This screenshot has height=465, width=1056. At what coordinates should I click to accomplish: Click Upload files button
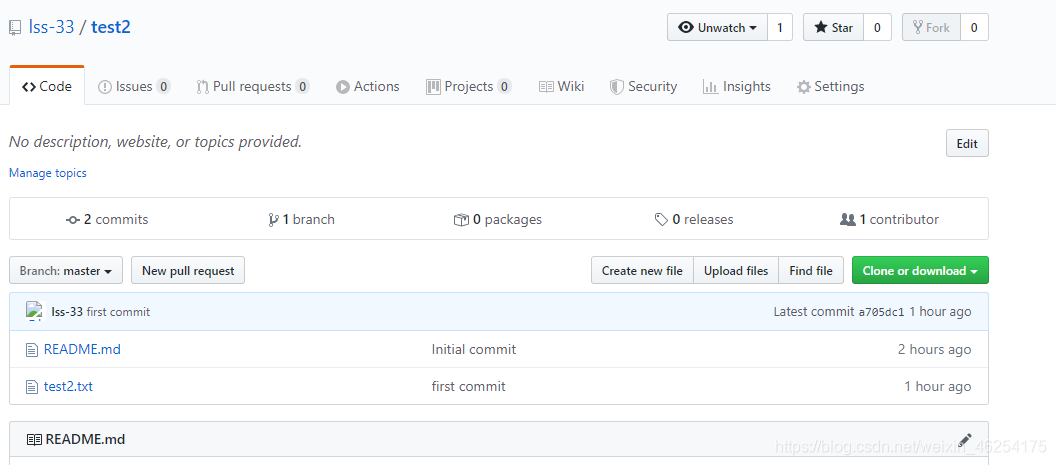pos(736,270)
